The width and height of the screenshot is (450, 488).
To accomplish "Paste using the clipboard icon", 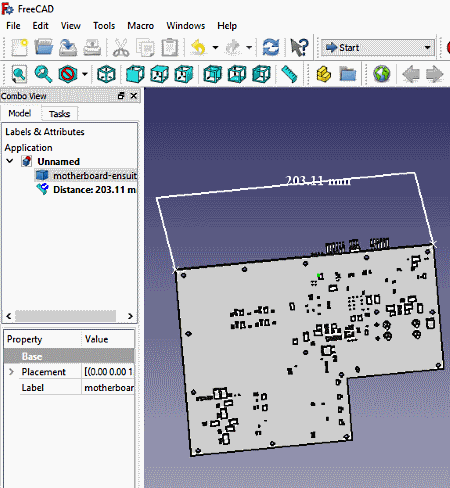I will (x=170, y=47).
